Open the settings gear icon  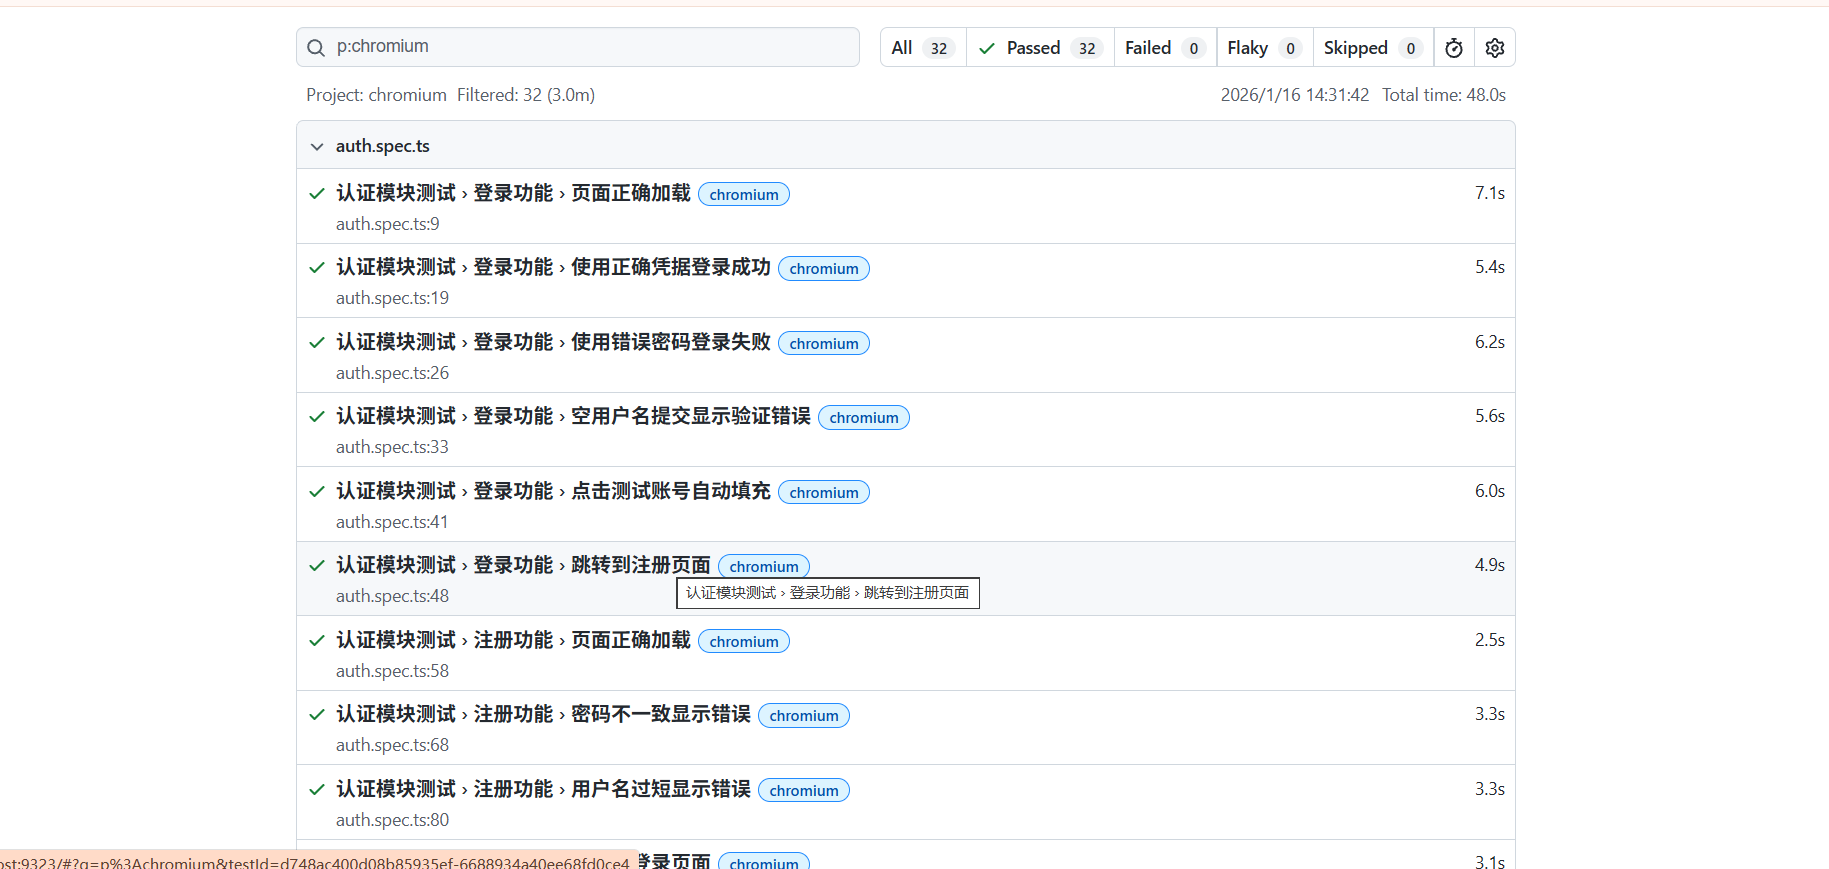point(1495,48)
